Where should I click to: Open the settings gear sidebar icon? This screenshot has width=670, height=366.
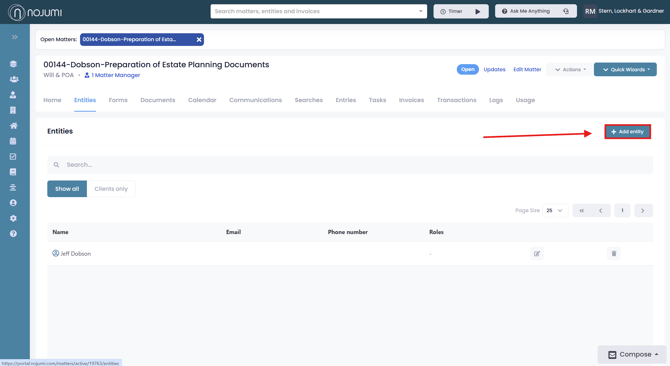pyautogui.click(x=13, y=218)
